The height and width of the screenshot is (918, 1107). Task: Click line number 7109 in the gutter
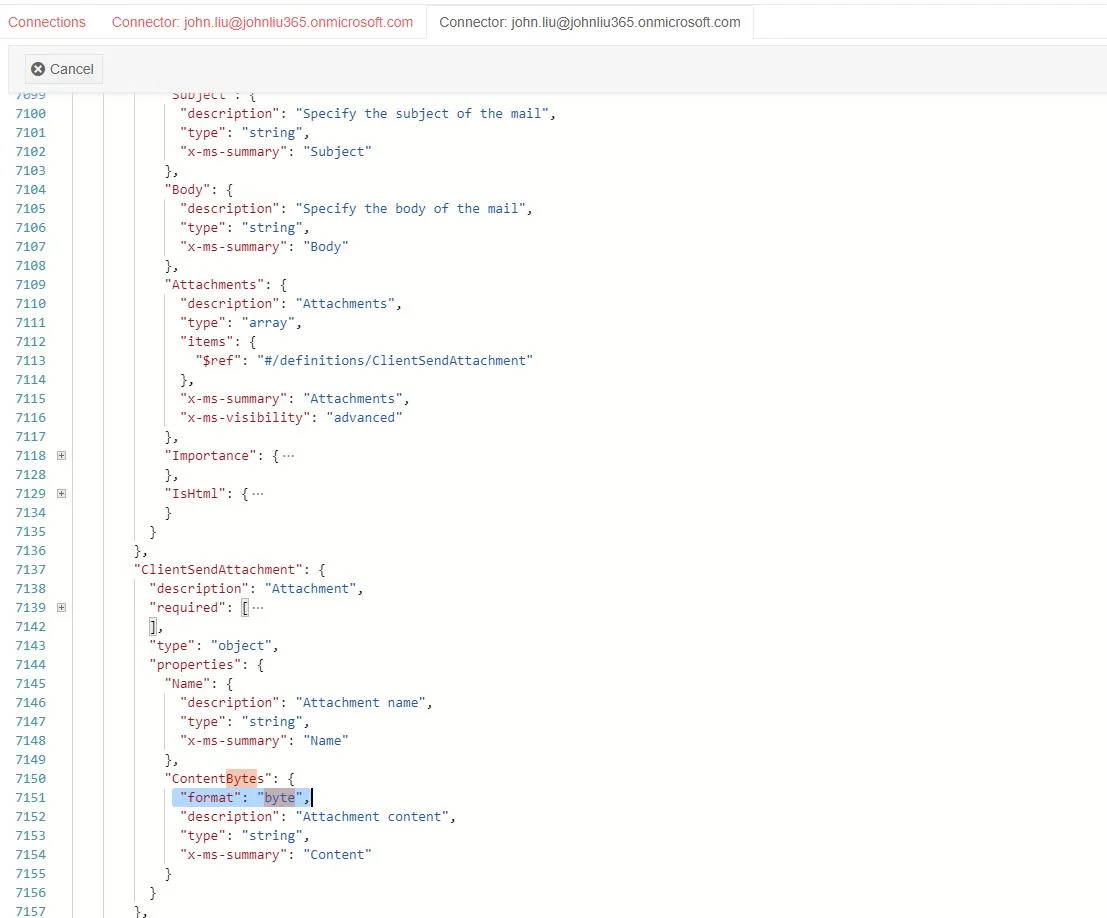pos(30,284)
